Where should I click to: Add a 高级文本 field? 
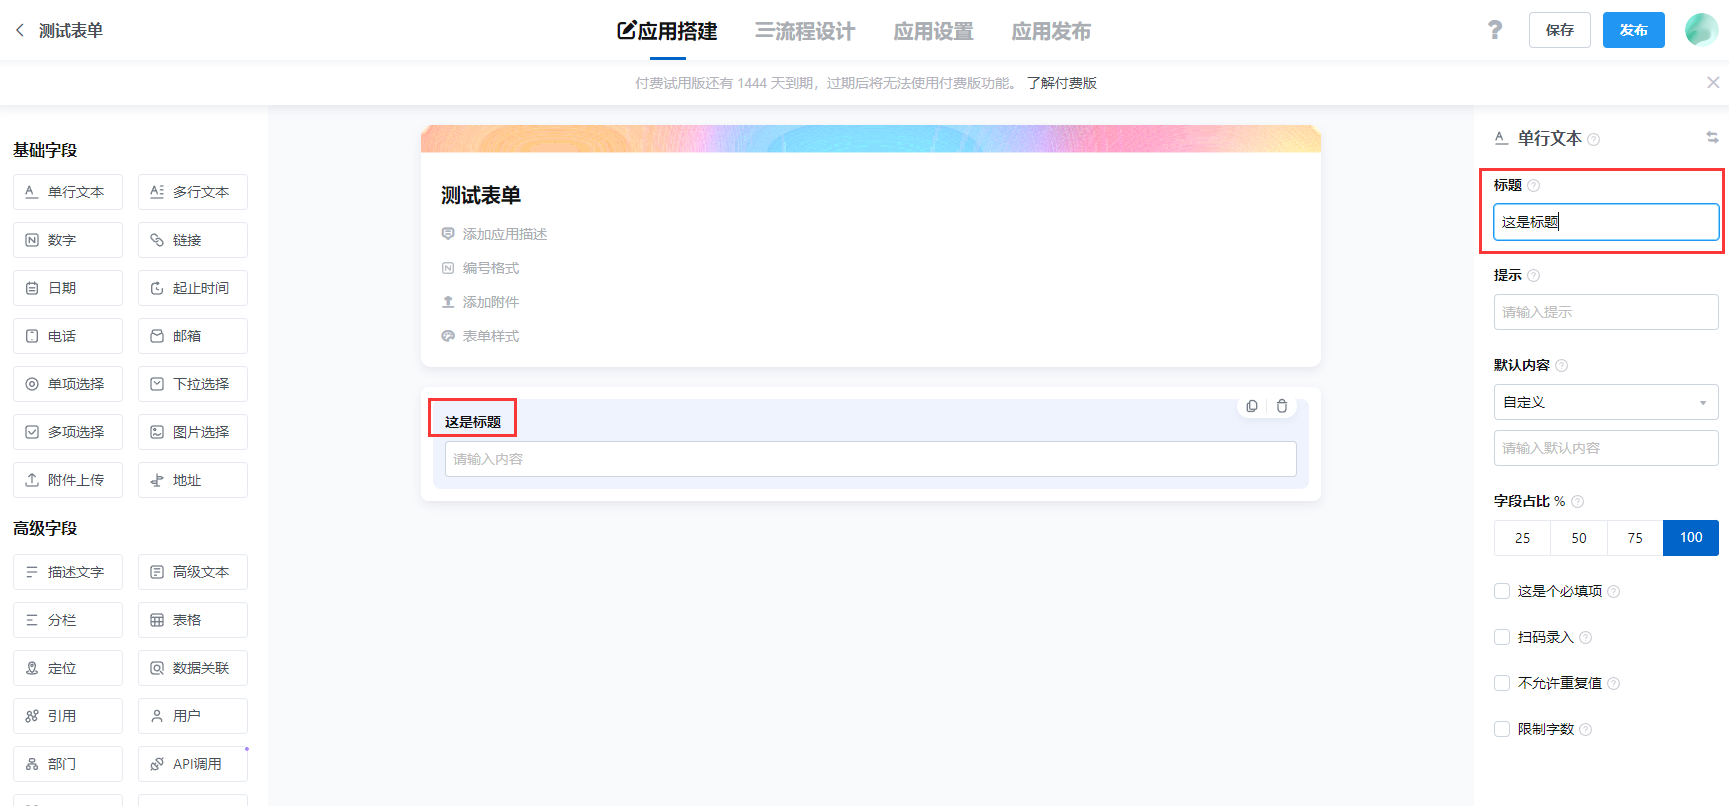click(193, 572)
